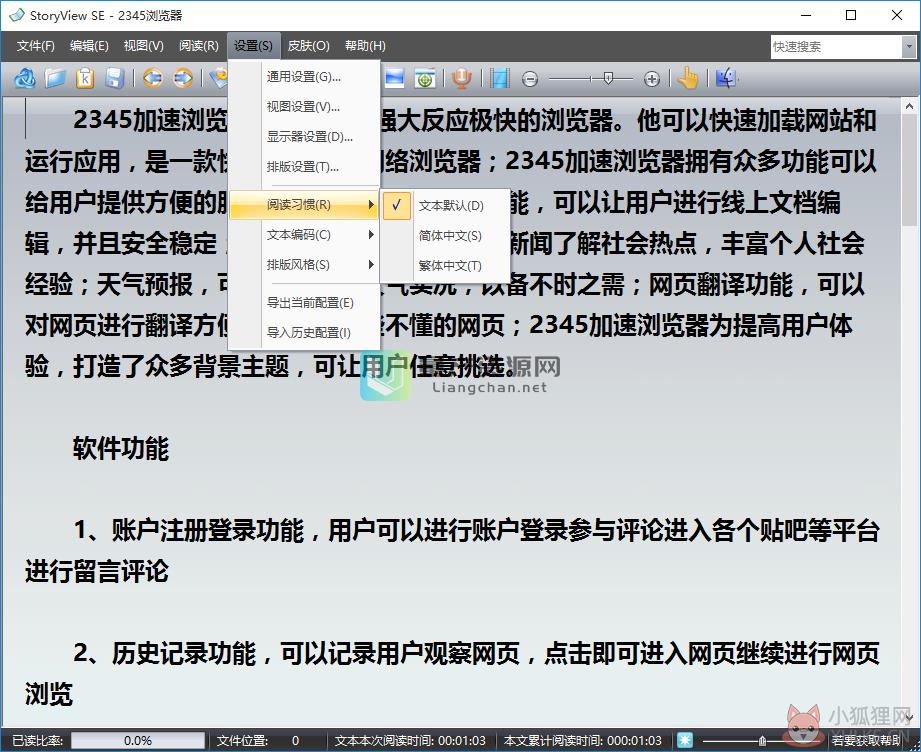Click the 已读比率 0.0% progress bar
This screenshot has height=752, width=921.
[138, 740]
